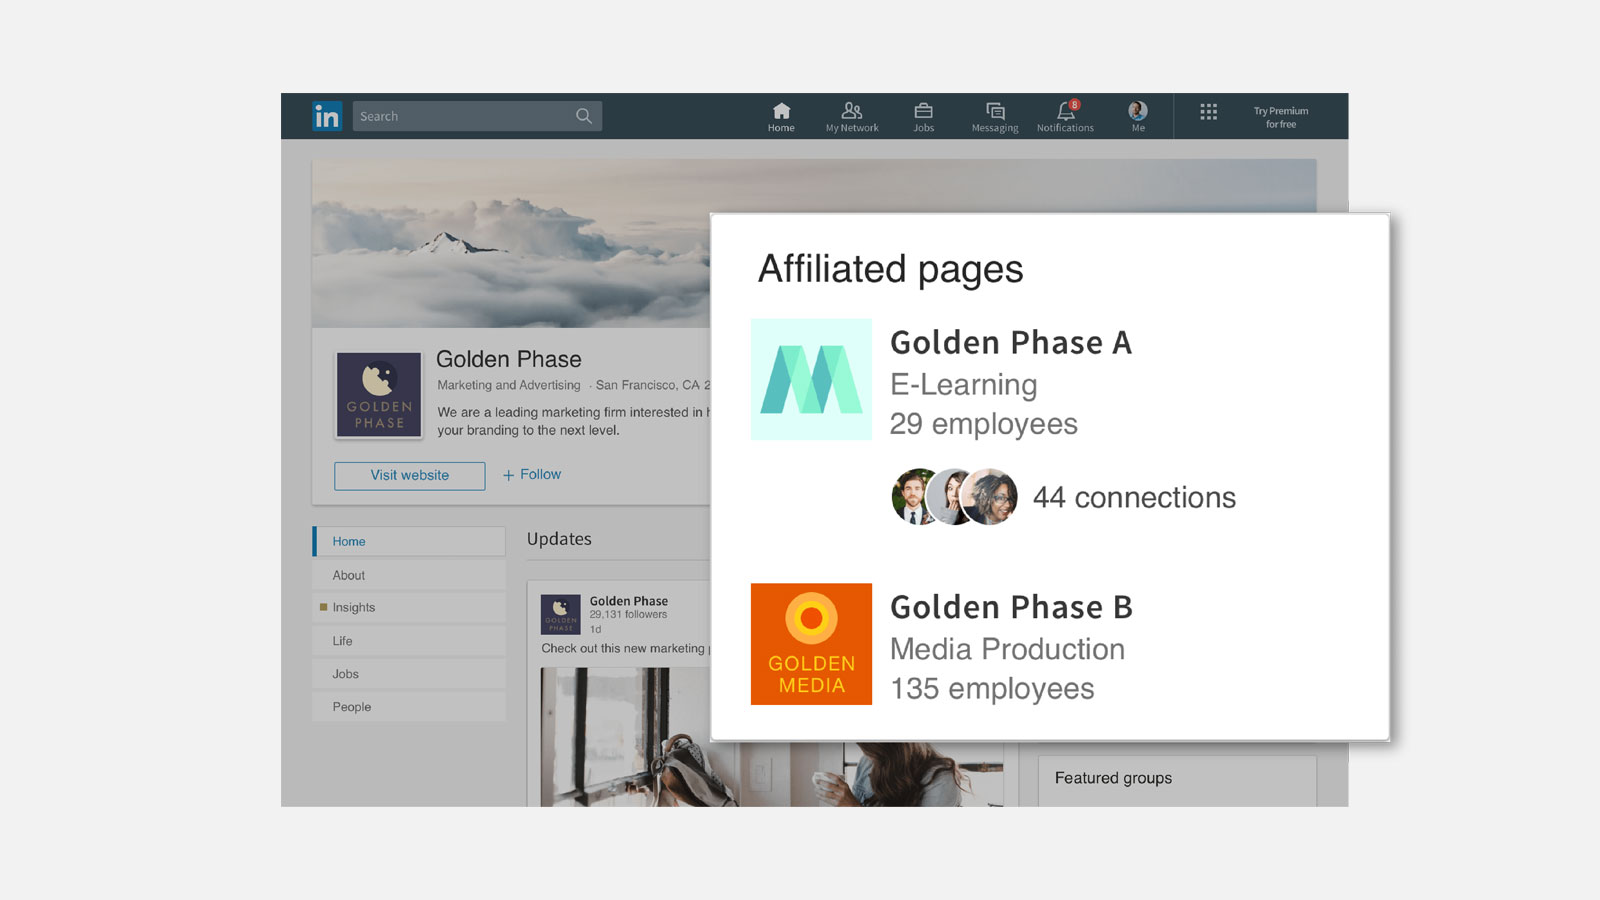Click the Affiliated pages heading
1600x900 pixels.
click(x=891, y=269)
